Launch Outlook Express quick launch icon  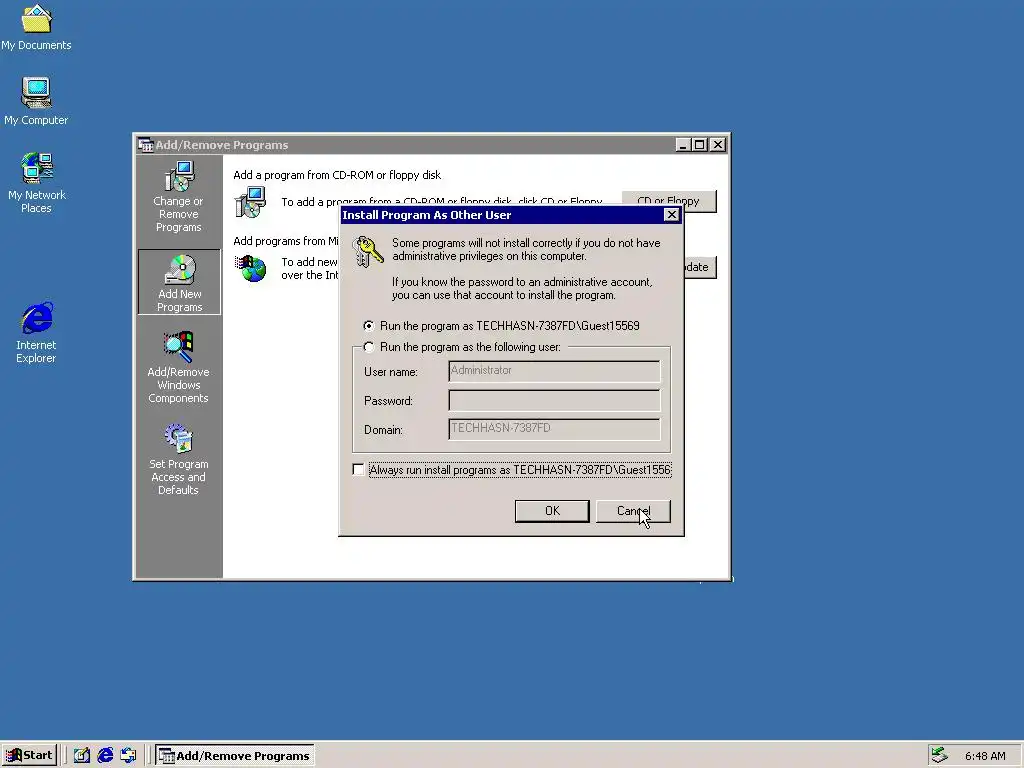[x=128, y=756]
